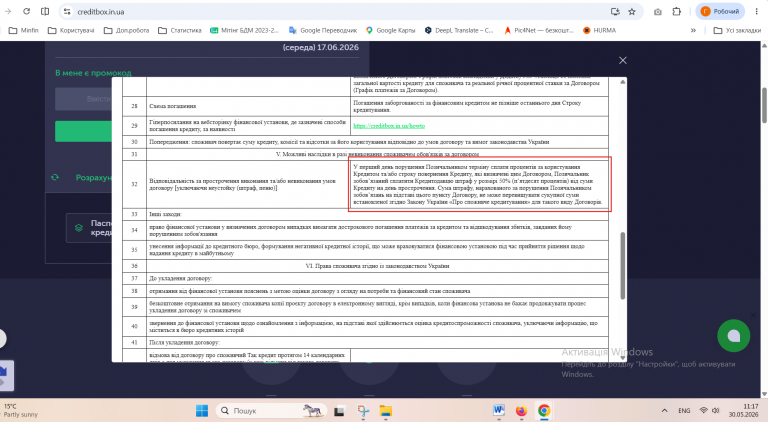768x422 pixels.
Task: Click the row 28 'Схема погашення' cell
Action: point(248,106)
